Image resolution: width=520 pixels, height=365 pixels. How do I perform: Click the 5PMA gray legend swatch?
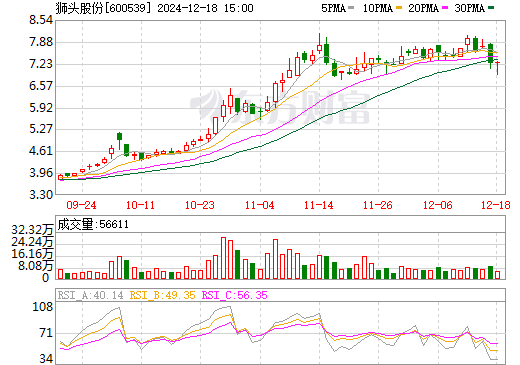tap(351, 8)
